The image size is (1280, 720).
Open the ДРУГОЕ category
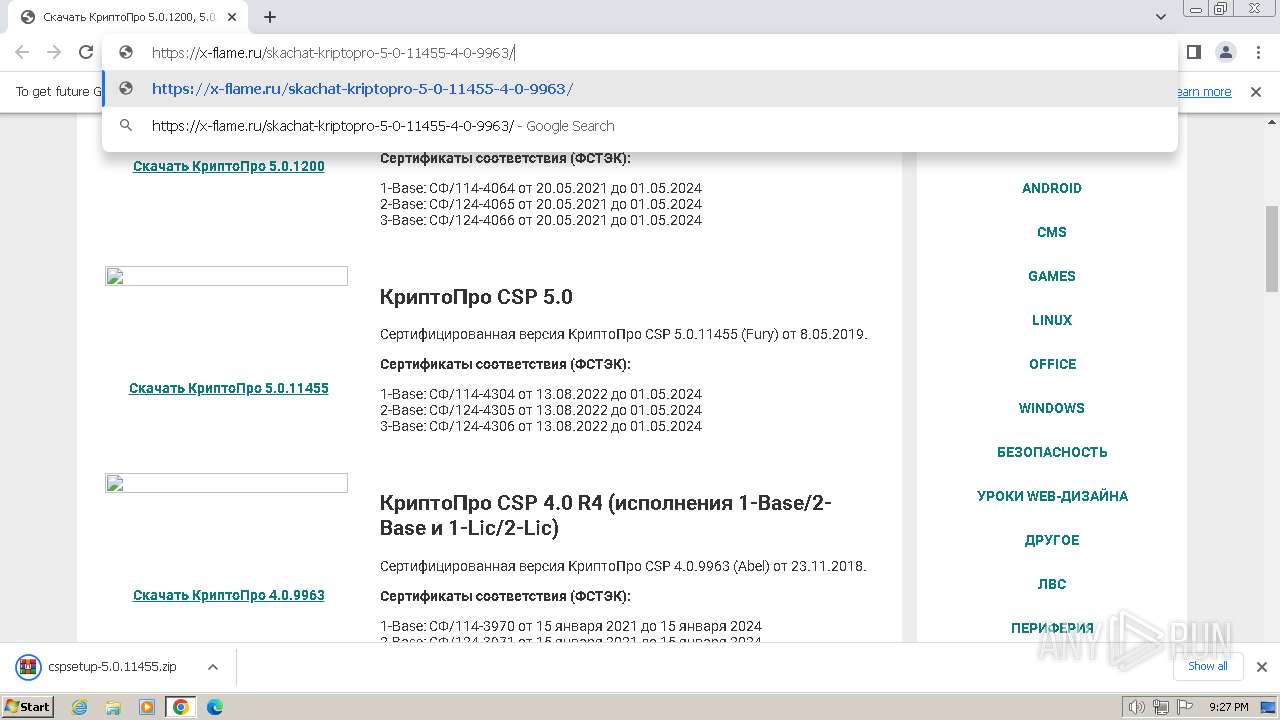[x=1052, y=540]
